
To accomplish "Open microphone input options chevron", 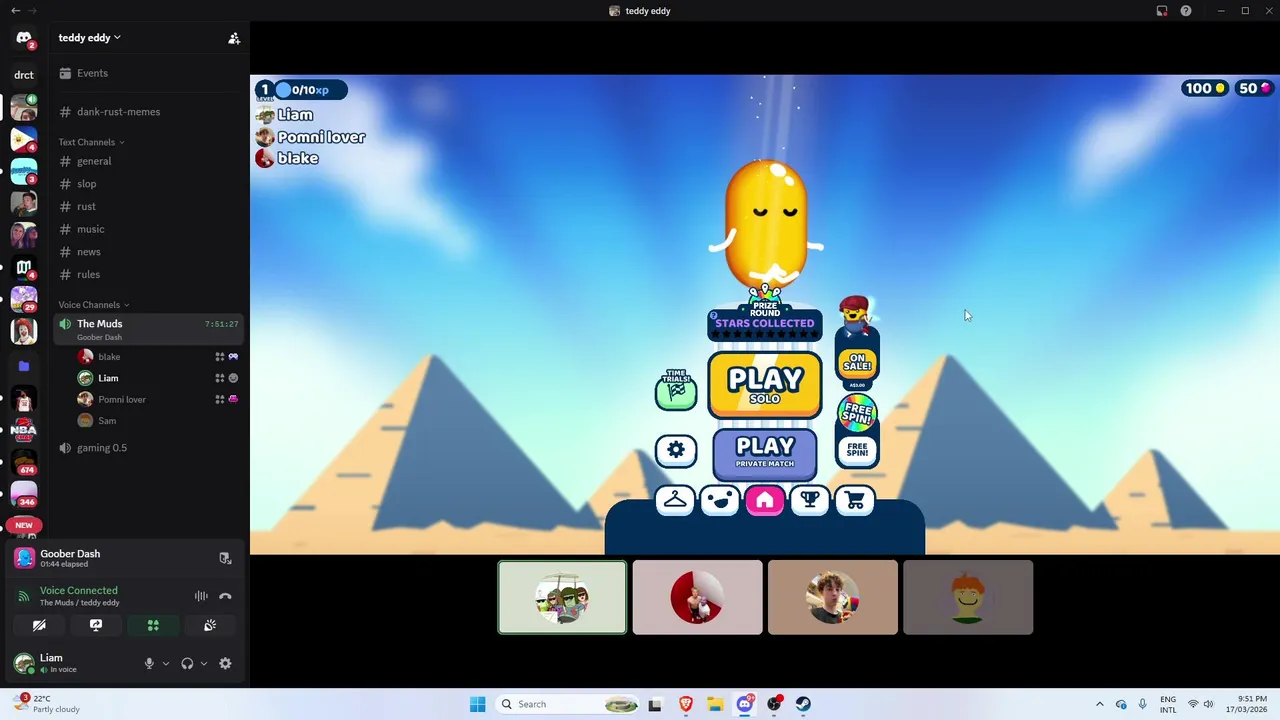I will click(166, 663).
